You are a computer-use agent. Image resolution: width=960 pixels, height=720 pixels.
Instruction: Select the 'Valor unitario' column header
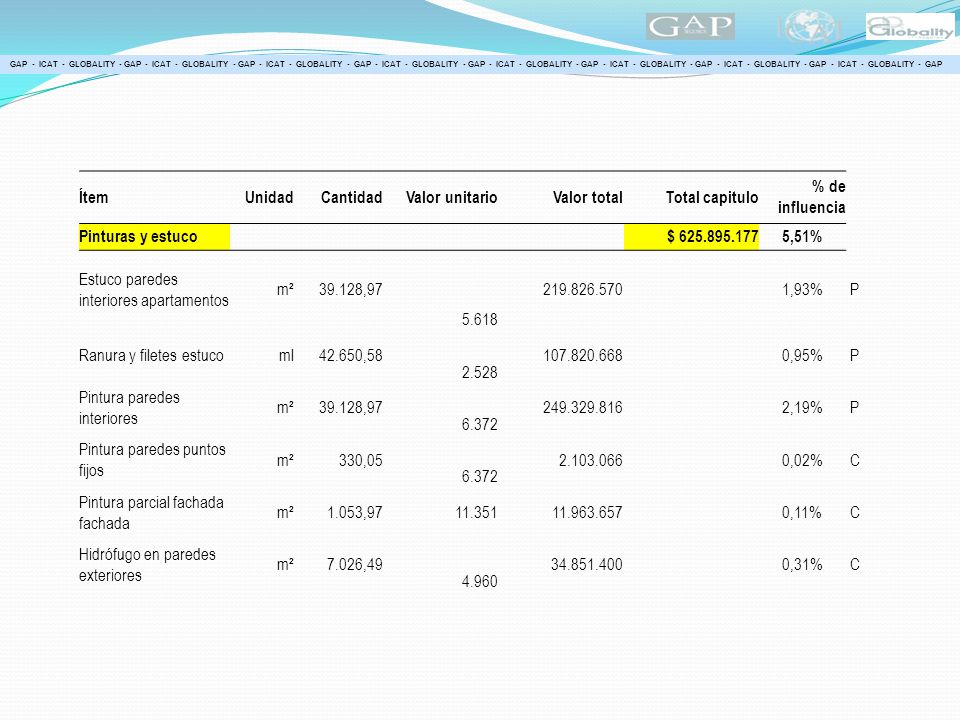point(451,197)
